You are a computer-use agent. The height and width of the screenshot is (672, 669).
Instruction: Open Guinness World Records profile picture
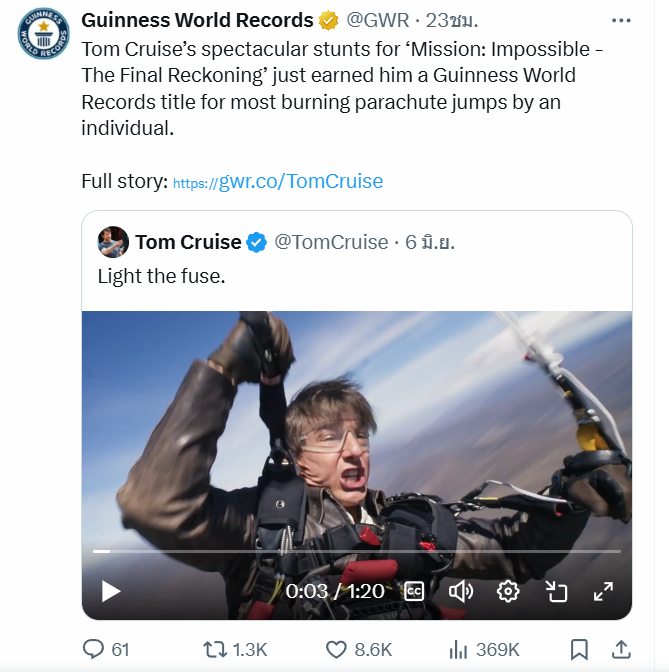point(42,42)
